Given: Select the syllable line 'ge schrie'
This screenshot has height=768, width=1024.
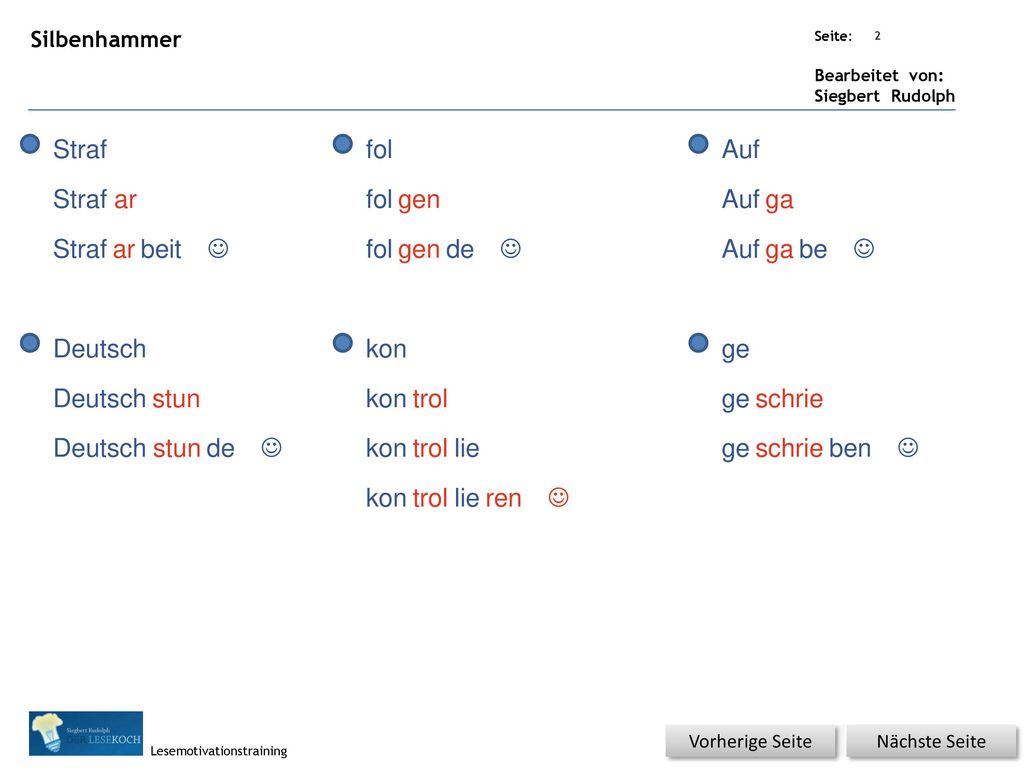Looking at the screenshot, I should tap(772, 400).
